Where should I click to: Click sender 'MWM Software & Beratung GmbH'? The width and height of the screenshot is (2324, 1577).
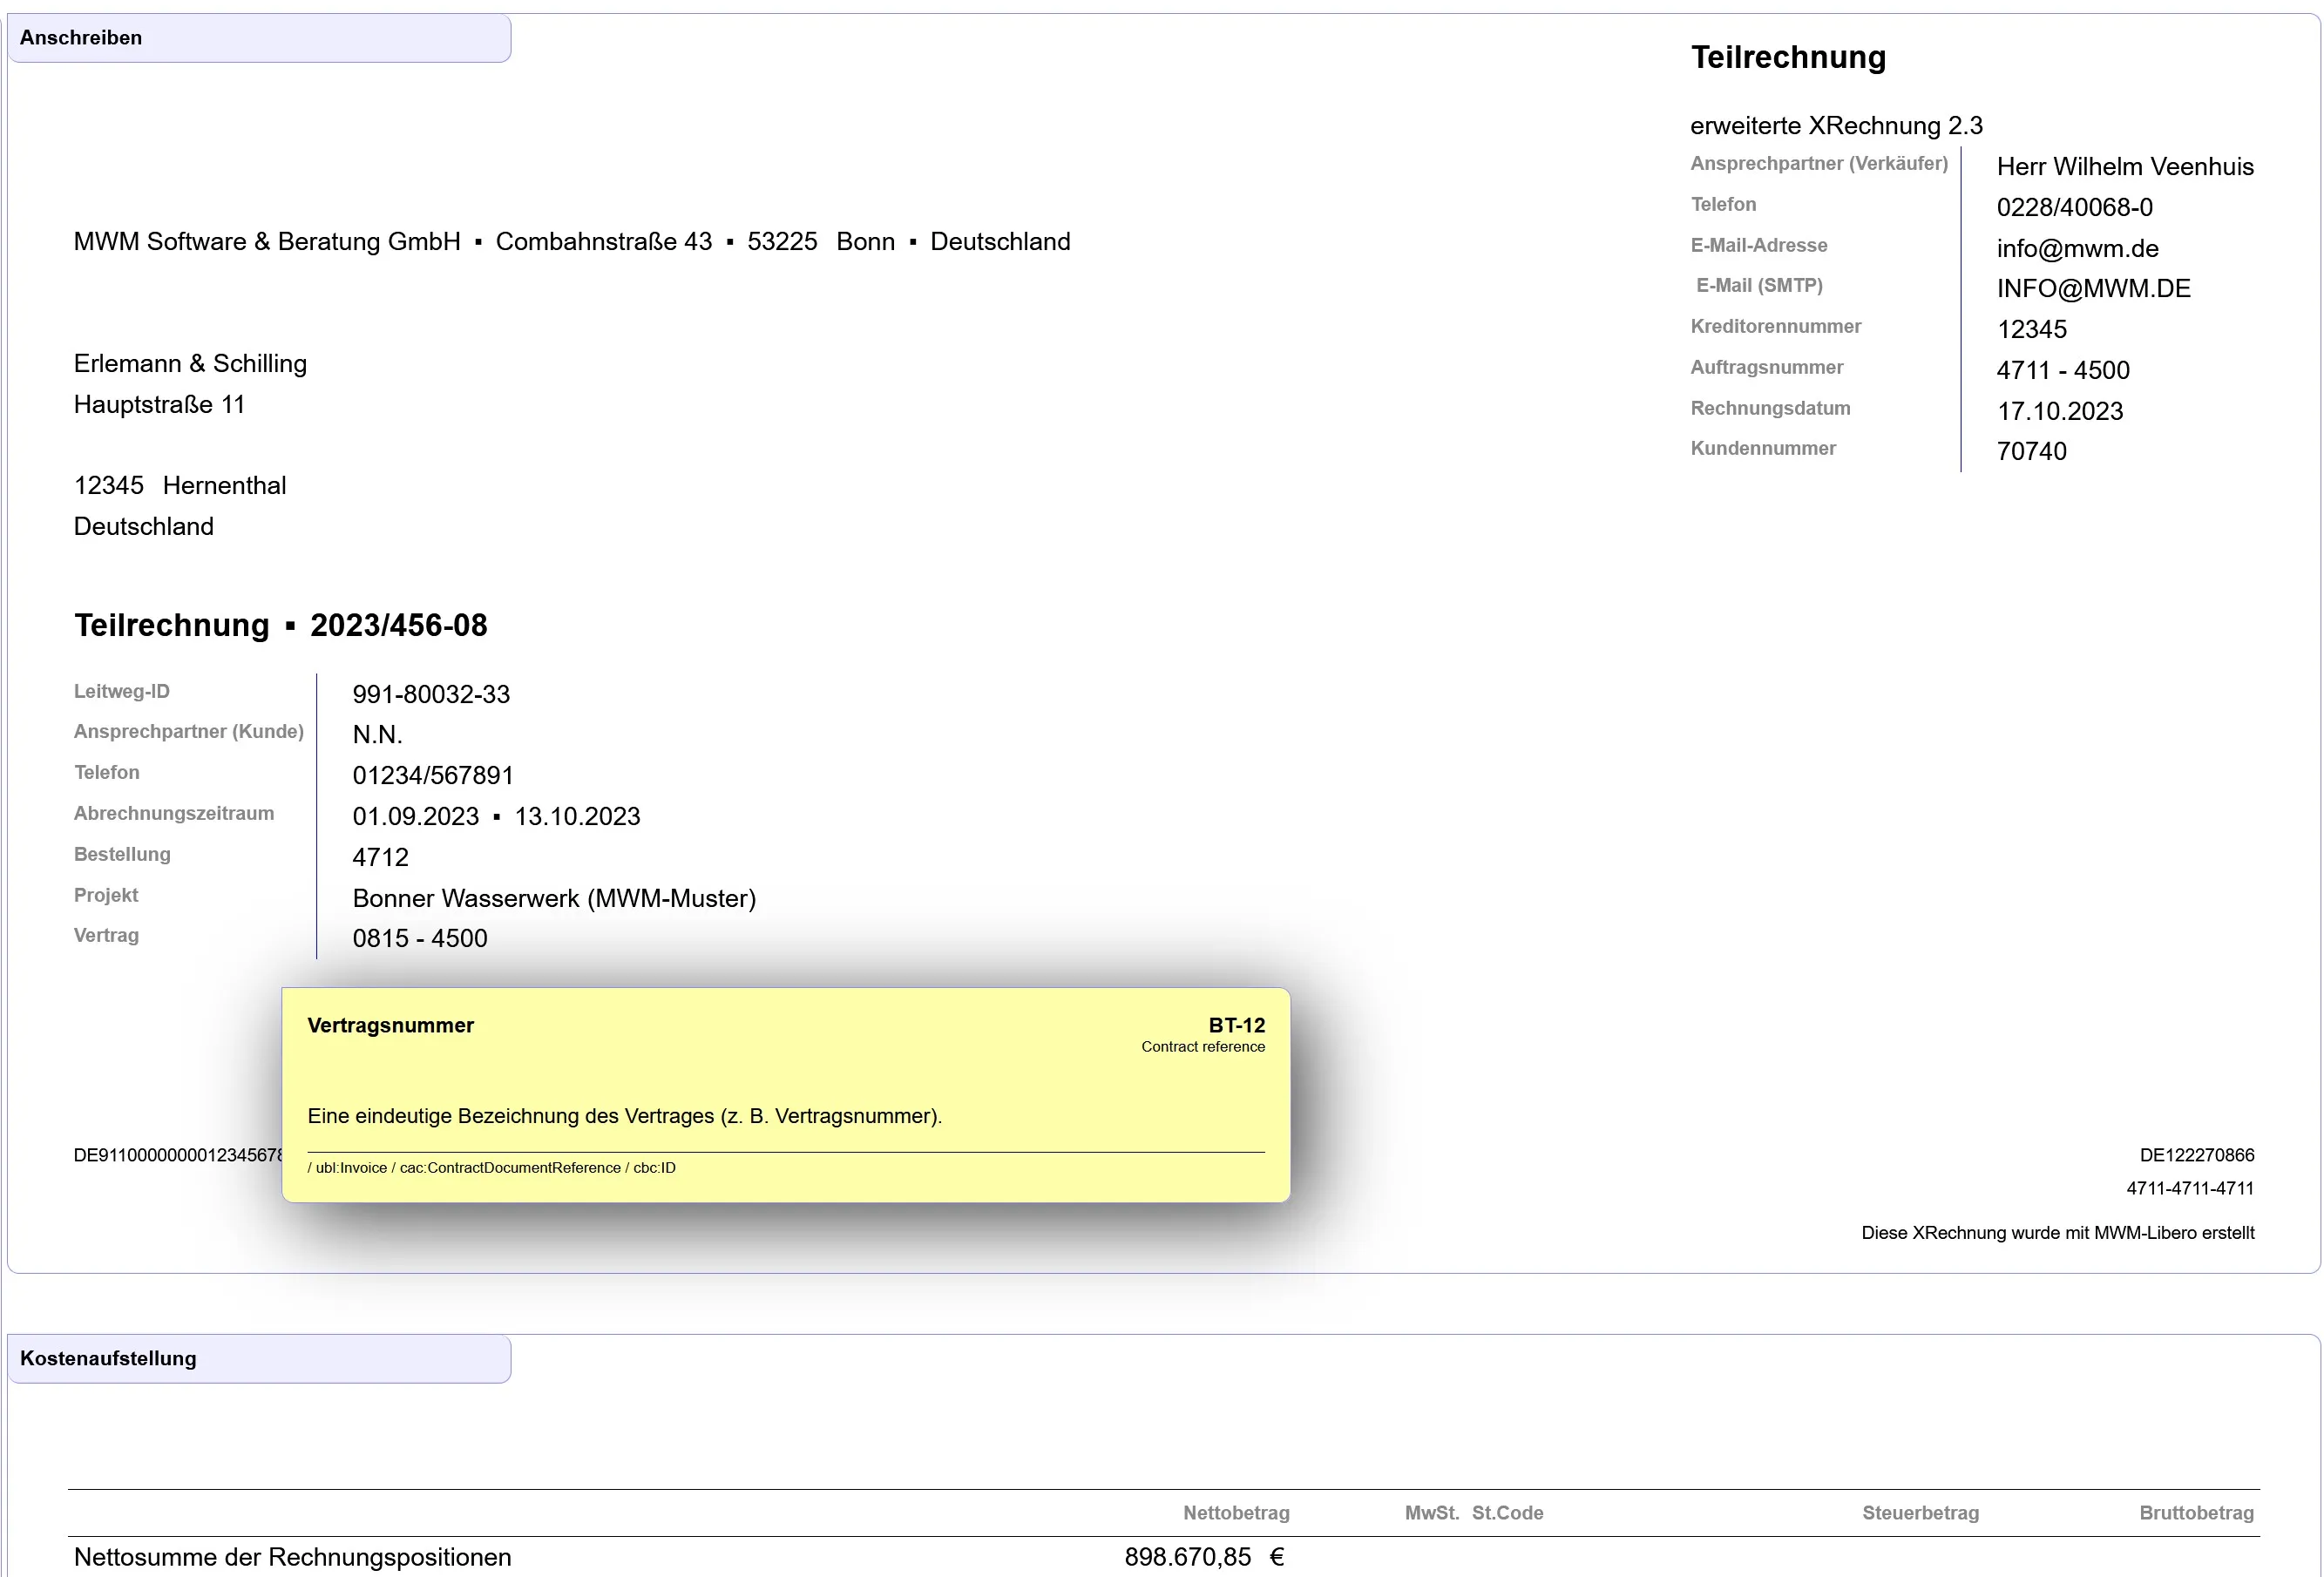(267, 242)
